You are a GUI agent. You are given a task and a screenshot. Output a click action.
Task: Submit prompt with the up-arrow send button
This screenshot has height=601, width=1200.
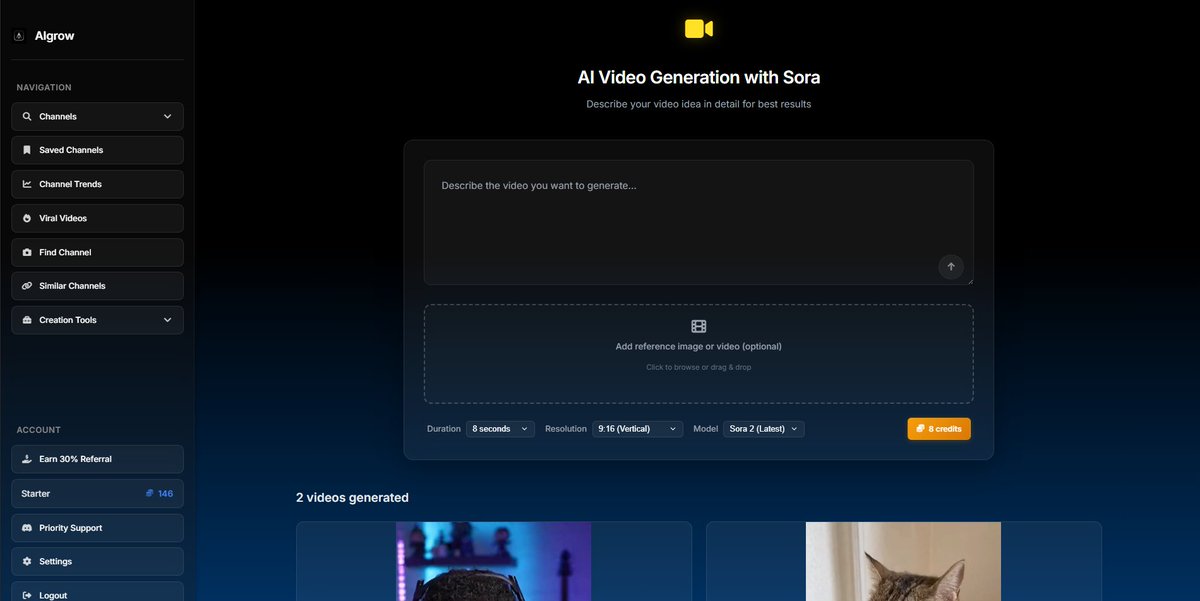[x=951, y=266]
